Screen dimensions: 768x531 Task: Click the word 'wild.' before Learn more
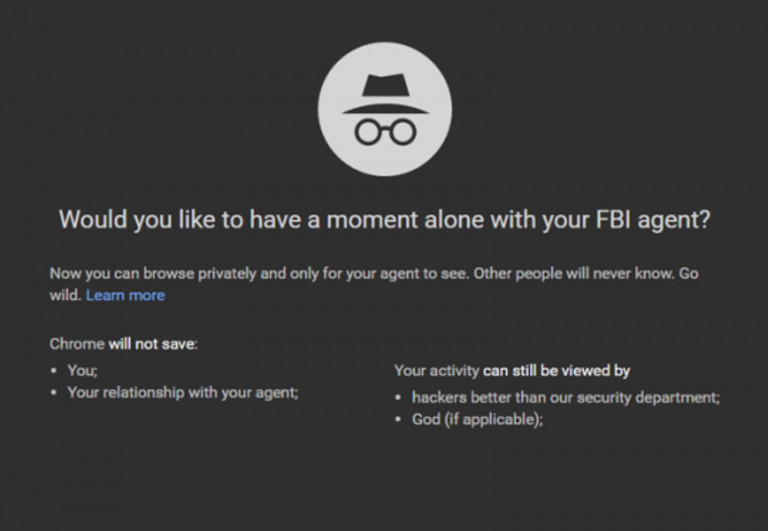[65, 295]
